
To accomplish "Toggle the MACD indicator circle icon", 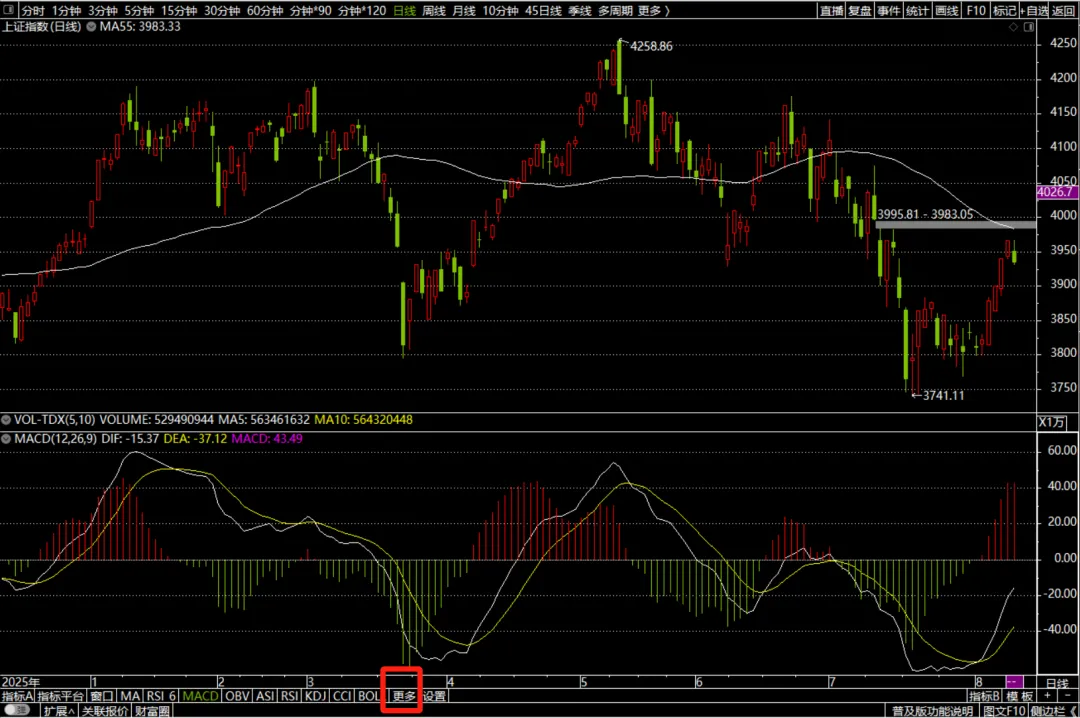I will (x=6, y=439).
